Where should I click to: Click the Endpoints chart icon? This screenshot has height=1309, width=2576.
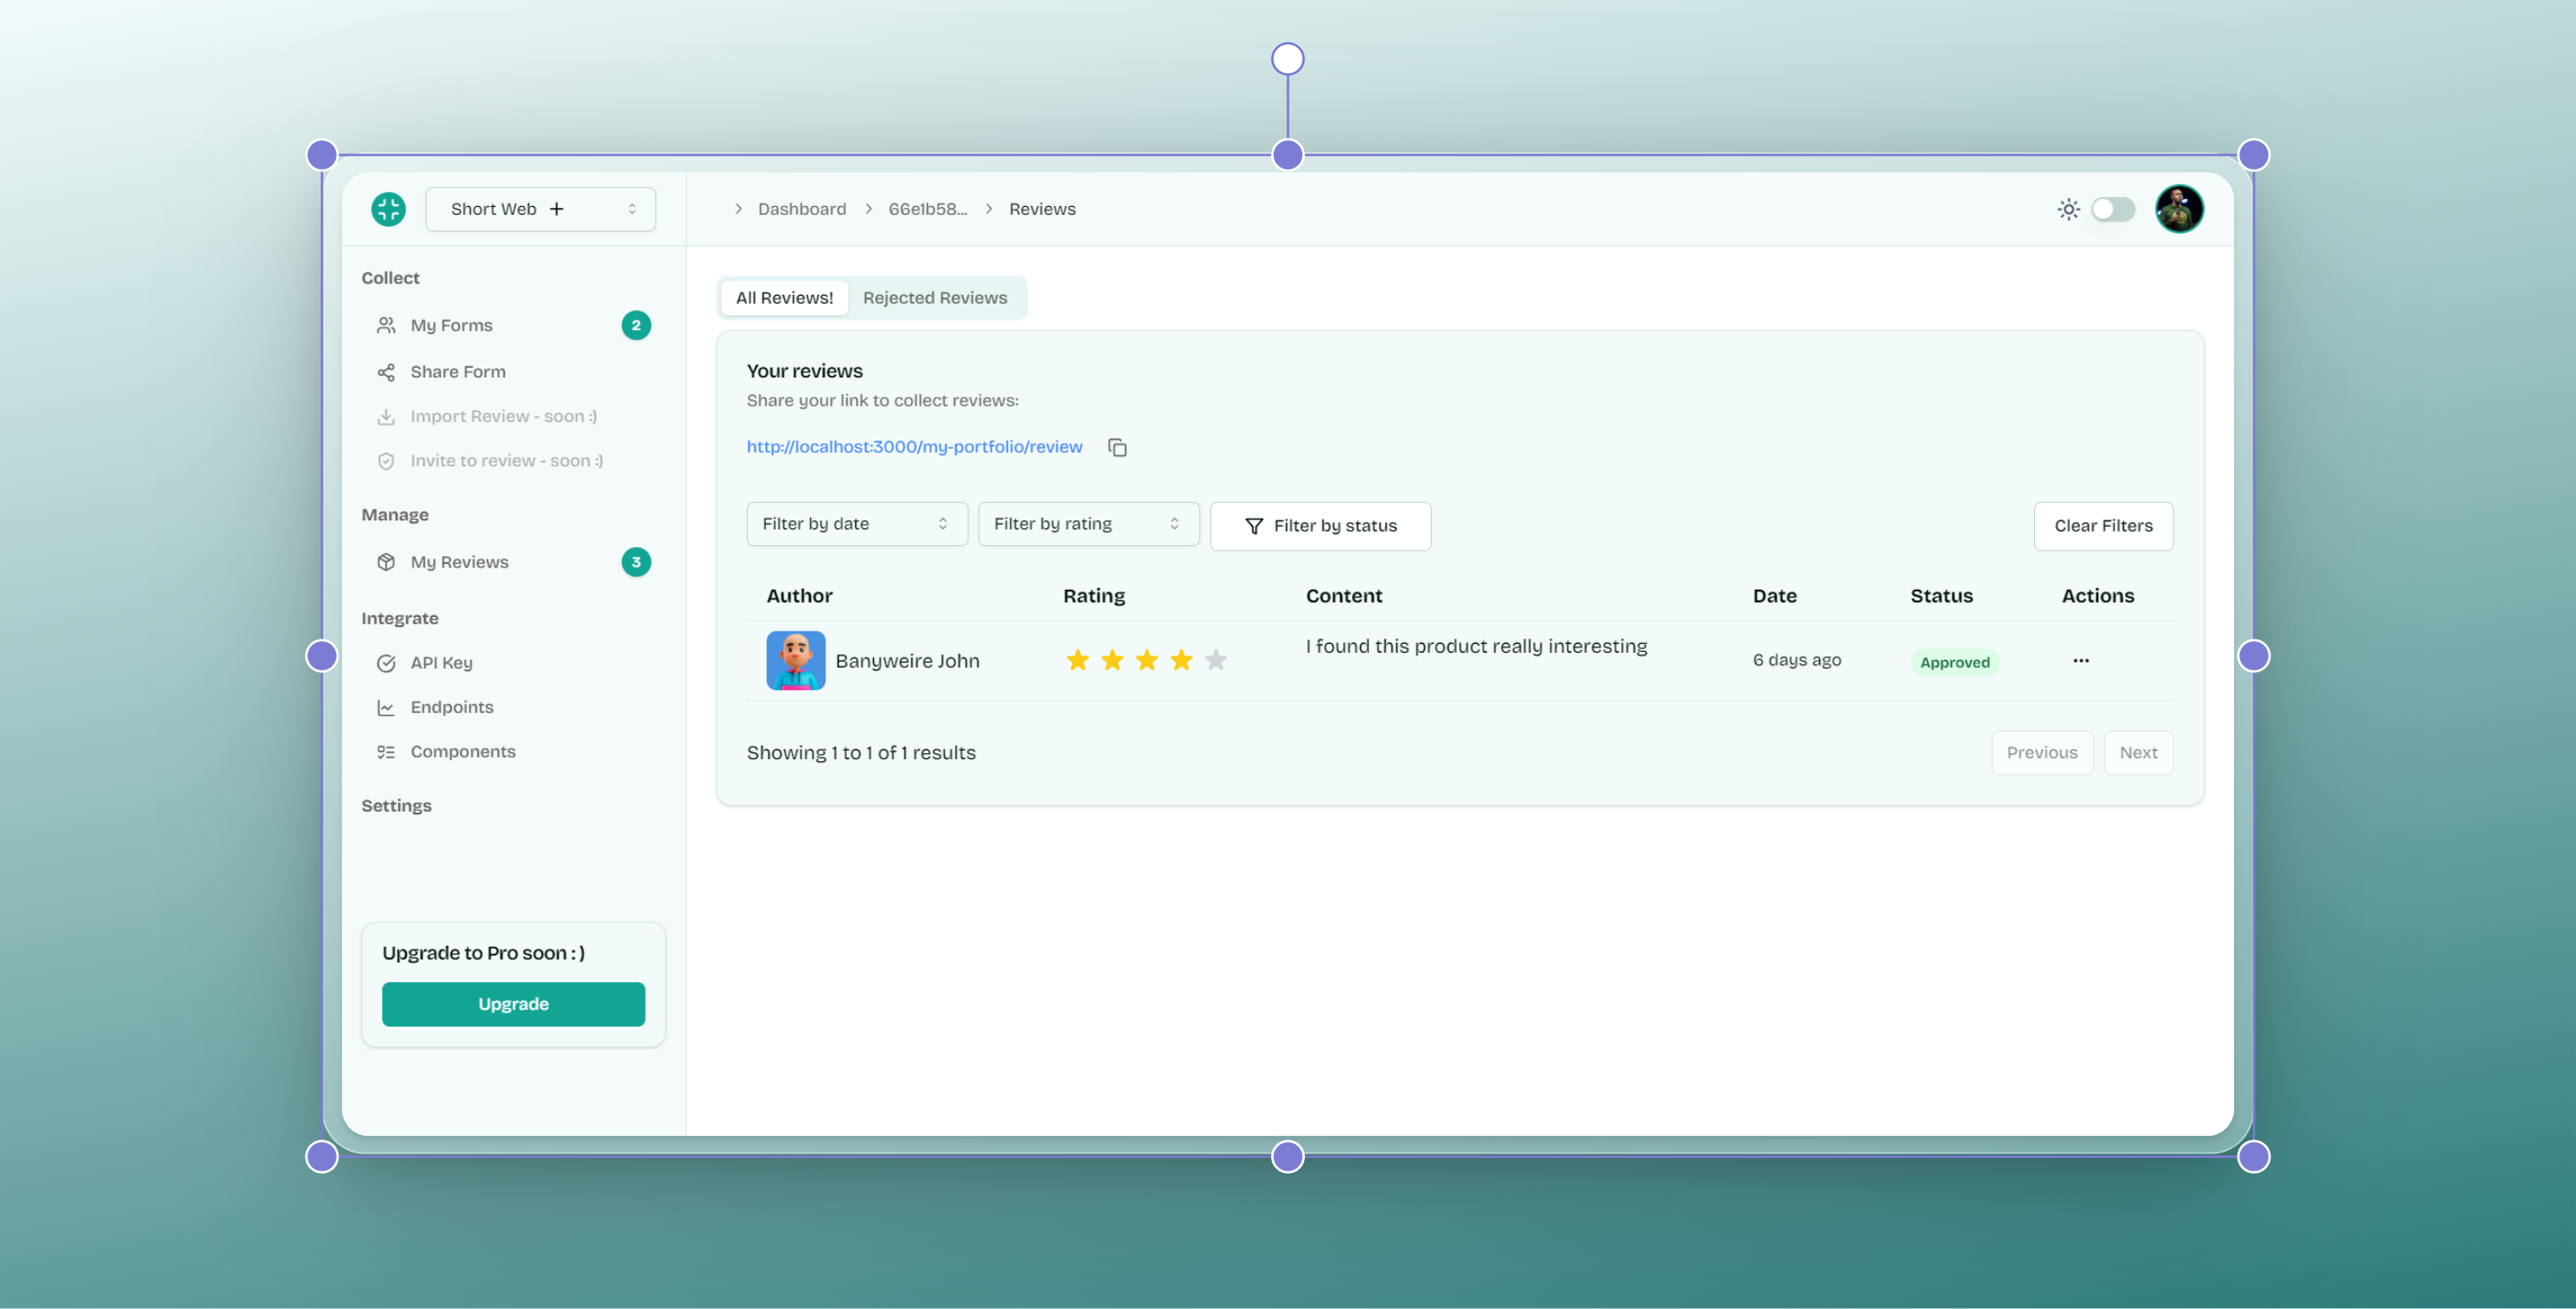click(x=386, y=708)
